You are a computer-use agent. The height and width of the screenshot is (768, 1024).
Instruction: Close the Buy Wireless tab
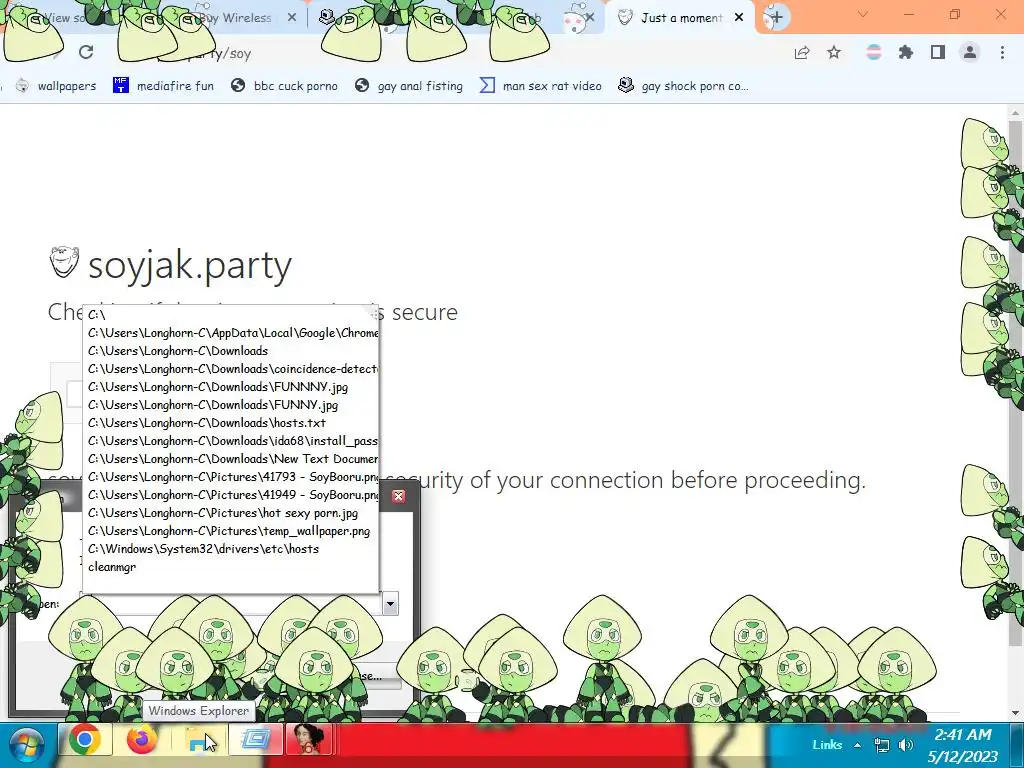click(x=292, y=18)
